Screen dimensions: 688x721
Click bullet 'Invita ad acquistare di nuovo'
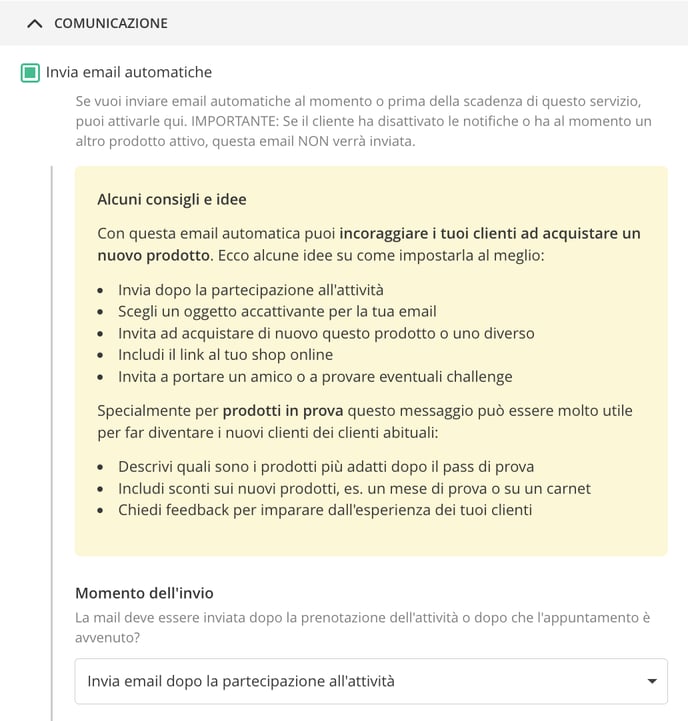coord(326,333)
